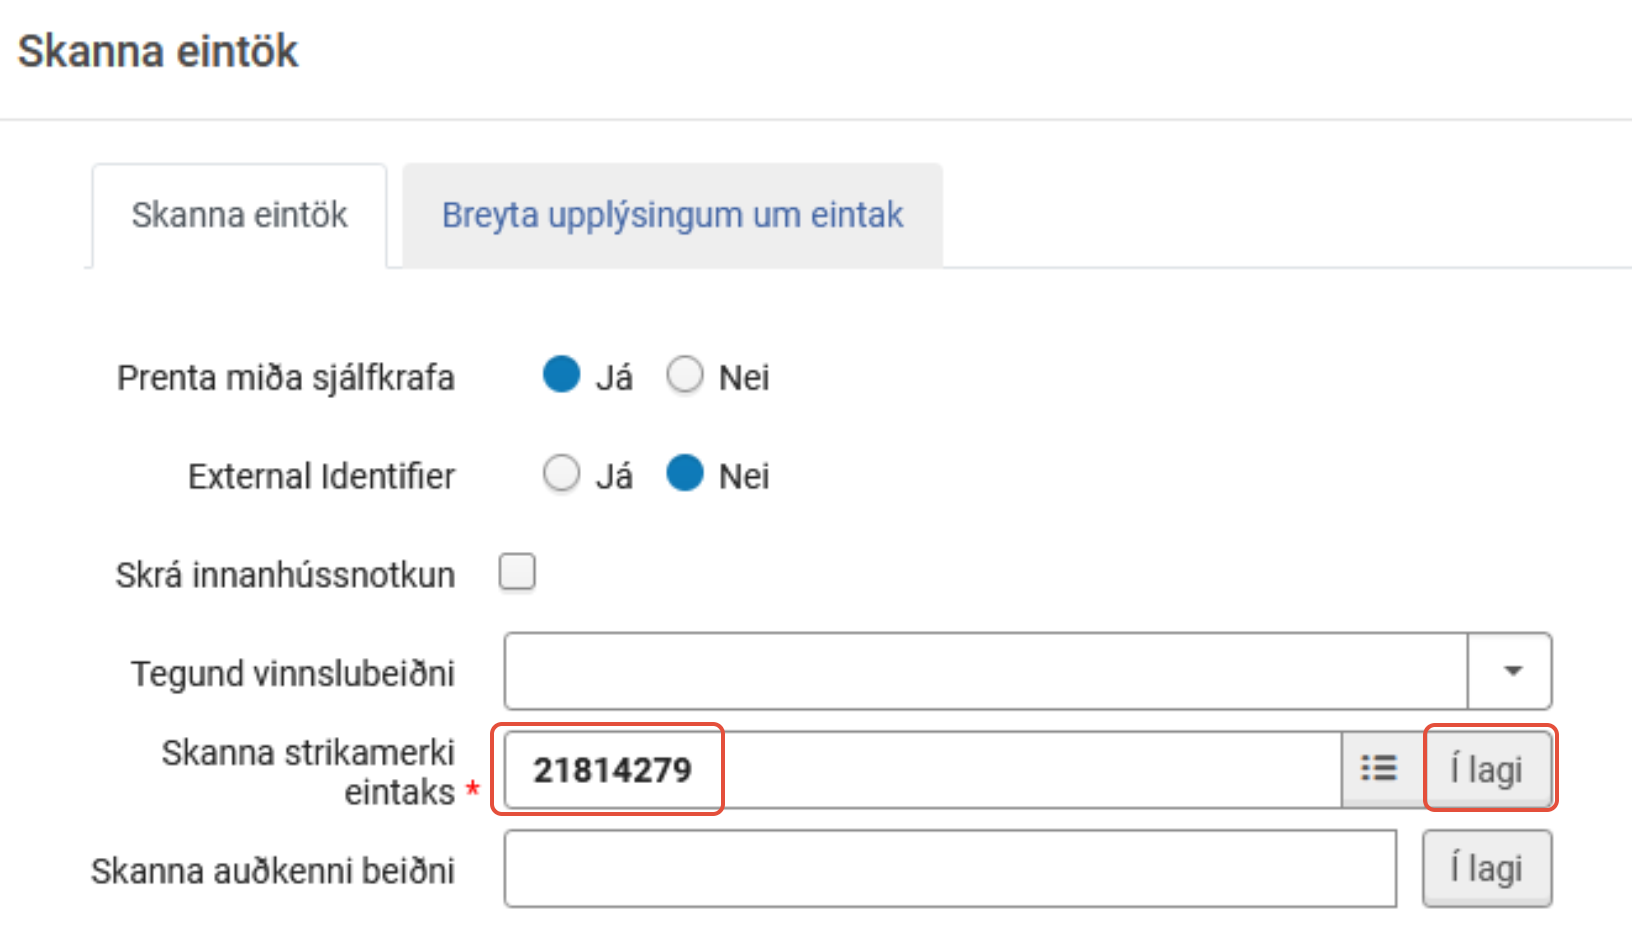Select Já for Prenta miða sjálfkrafa

[x=562, y=375]
